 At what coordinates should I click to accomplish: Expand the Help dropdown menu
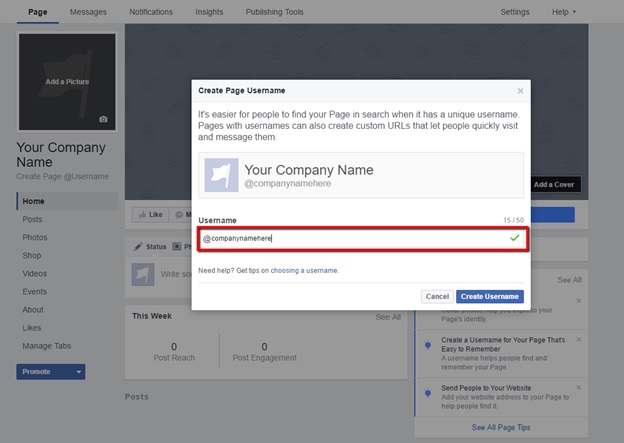pyautogui.click(x=564, y=12)
